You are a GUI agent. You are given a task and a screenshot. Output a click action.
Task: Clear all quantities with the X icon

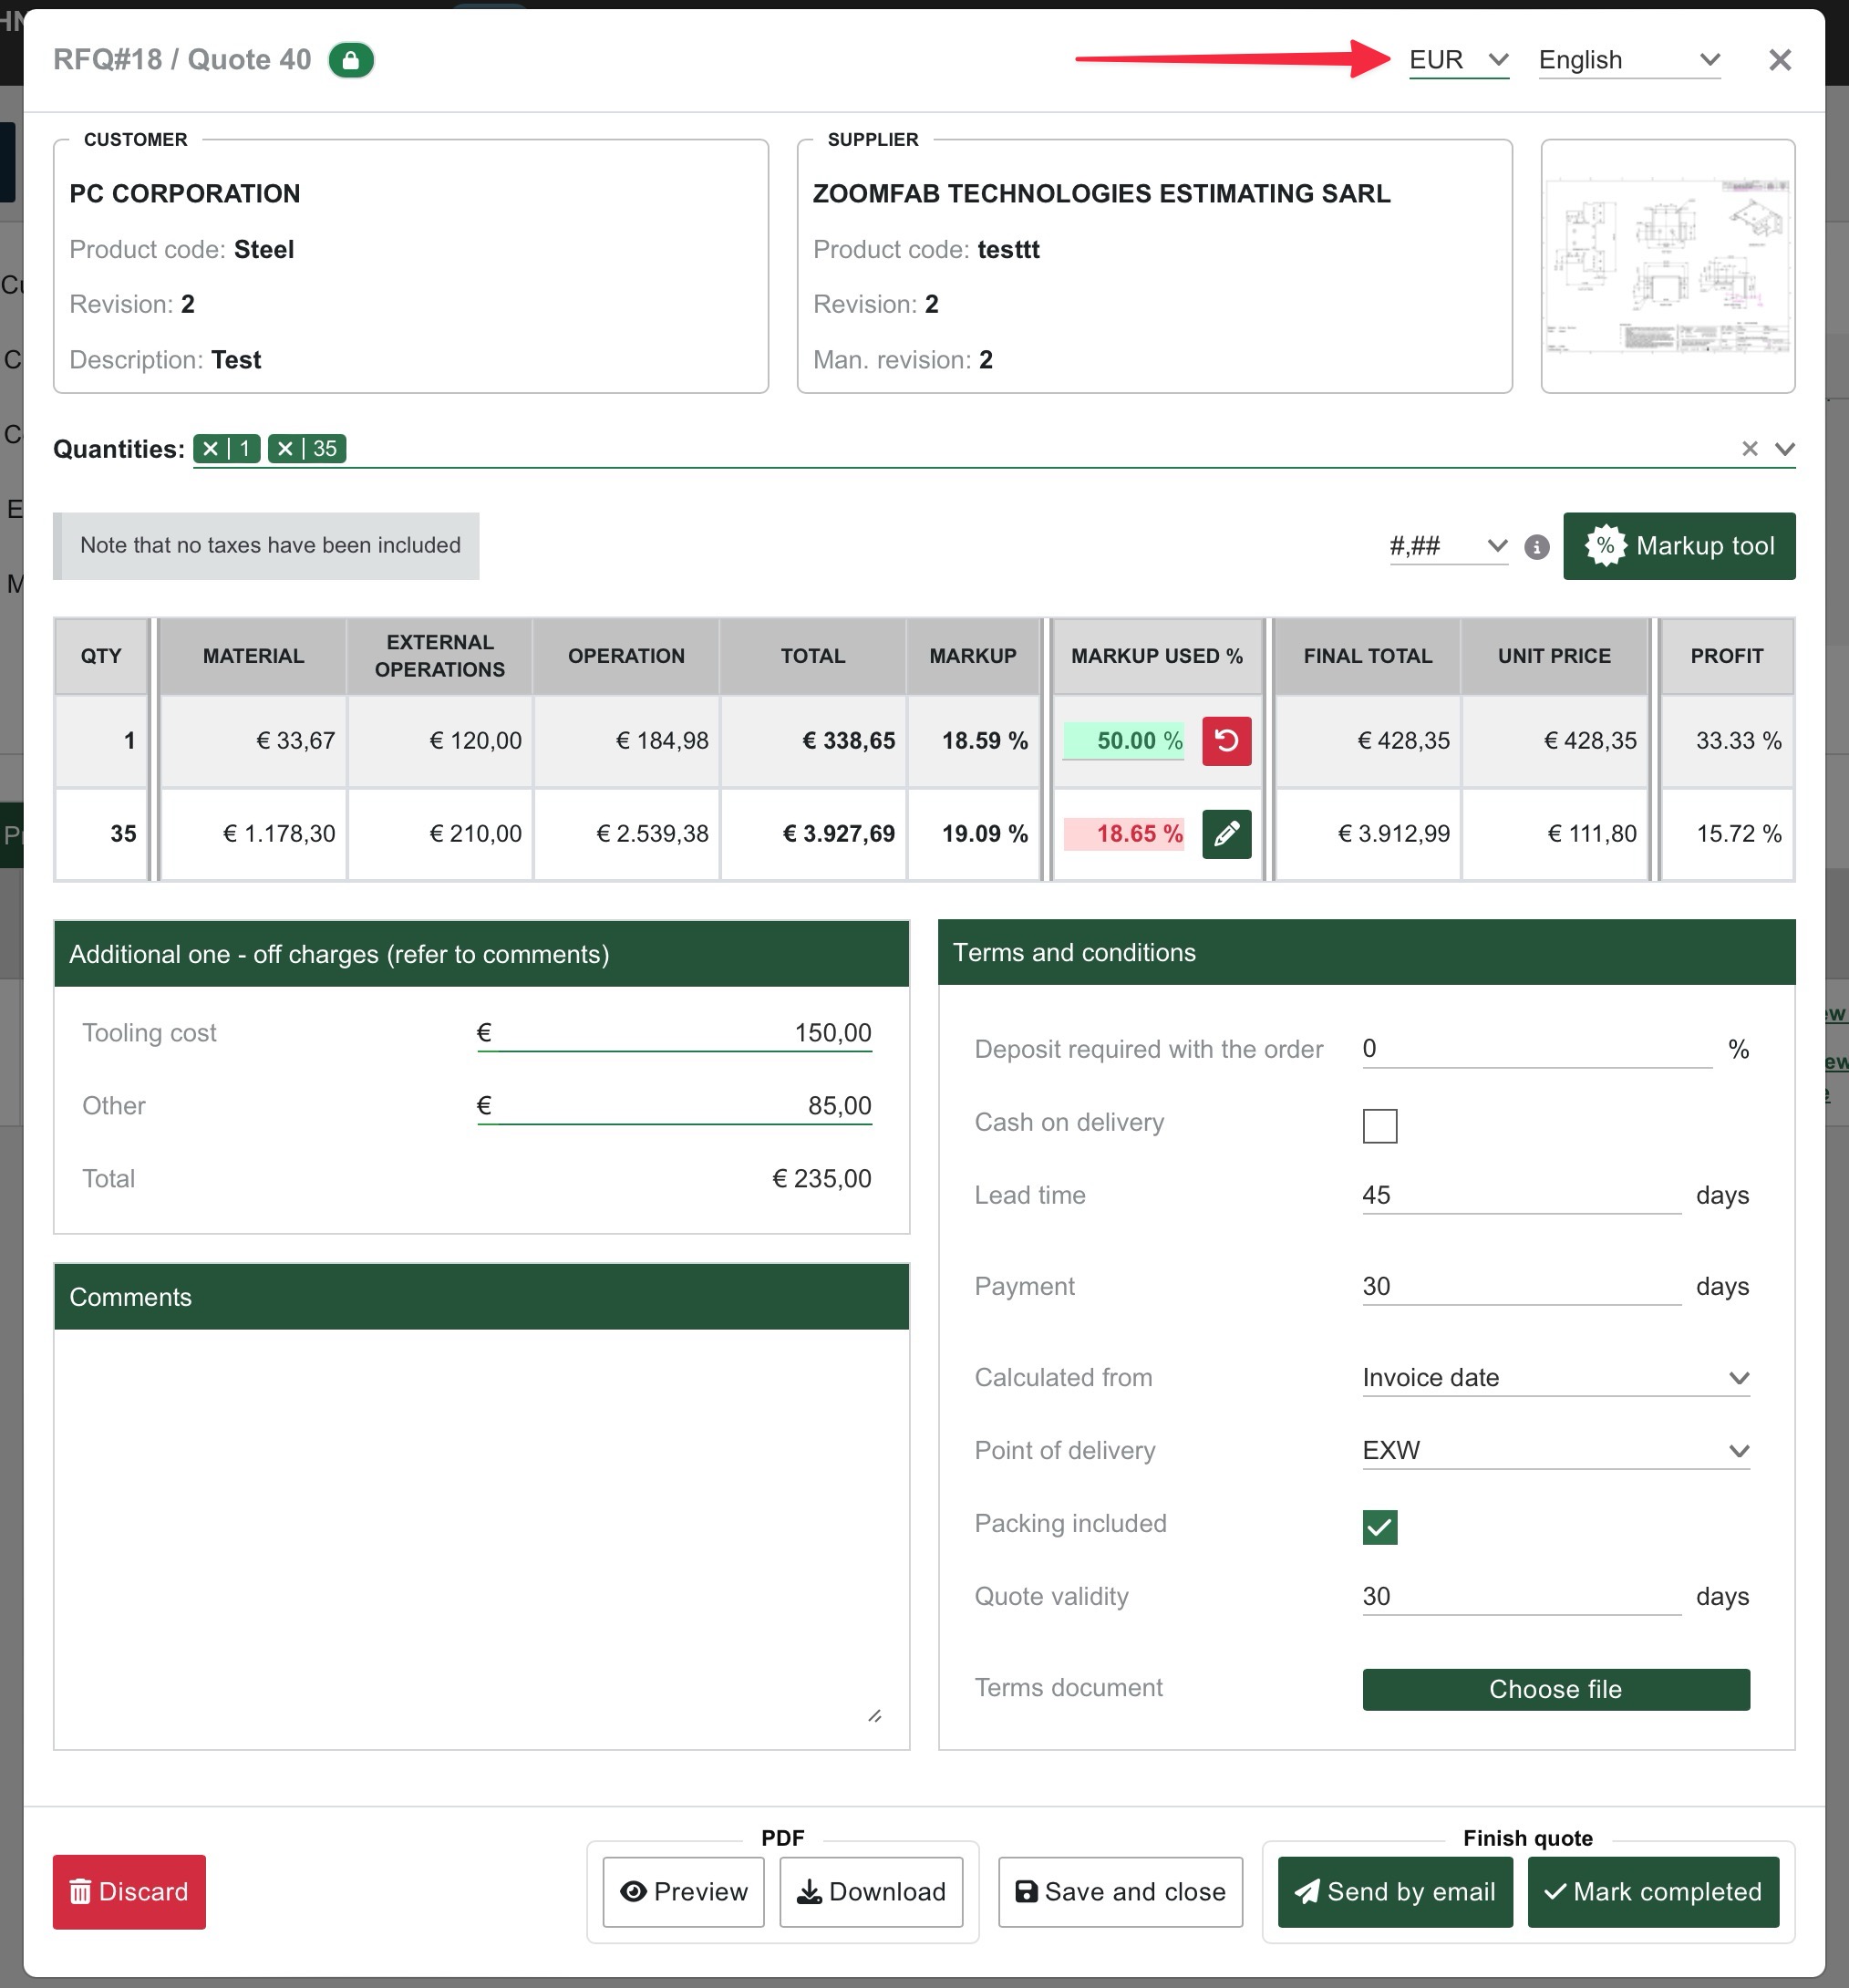coord(1749,449)
